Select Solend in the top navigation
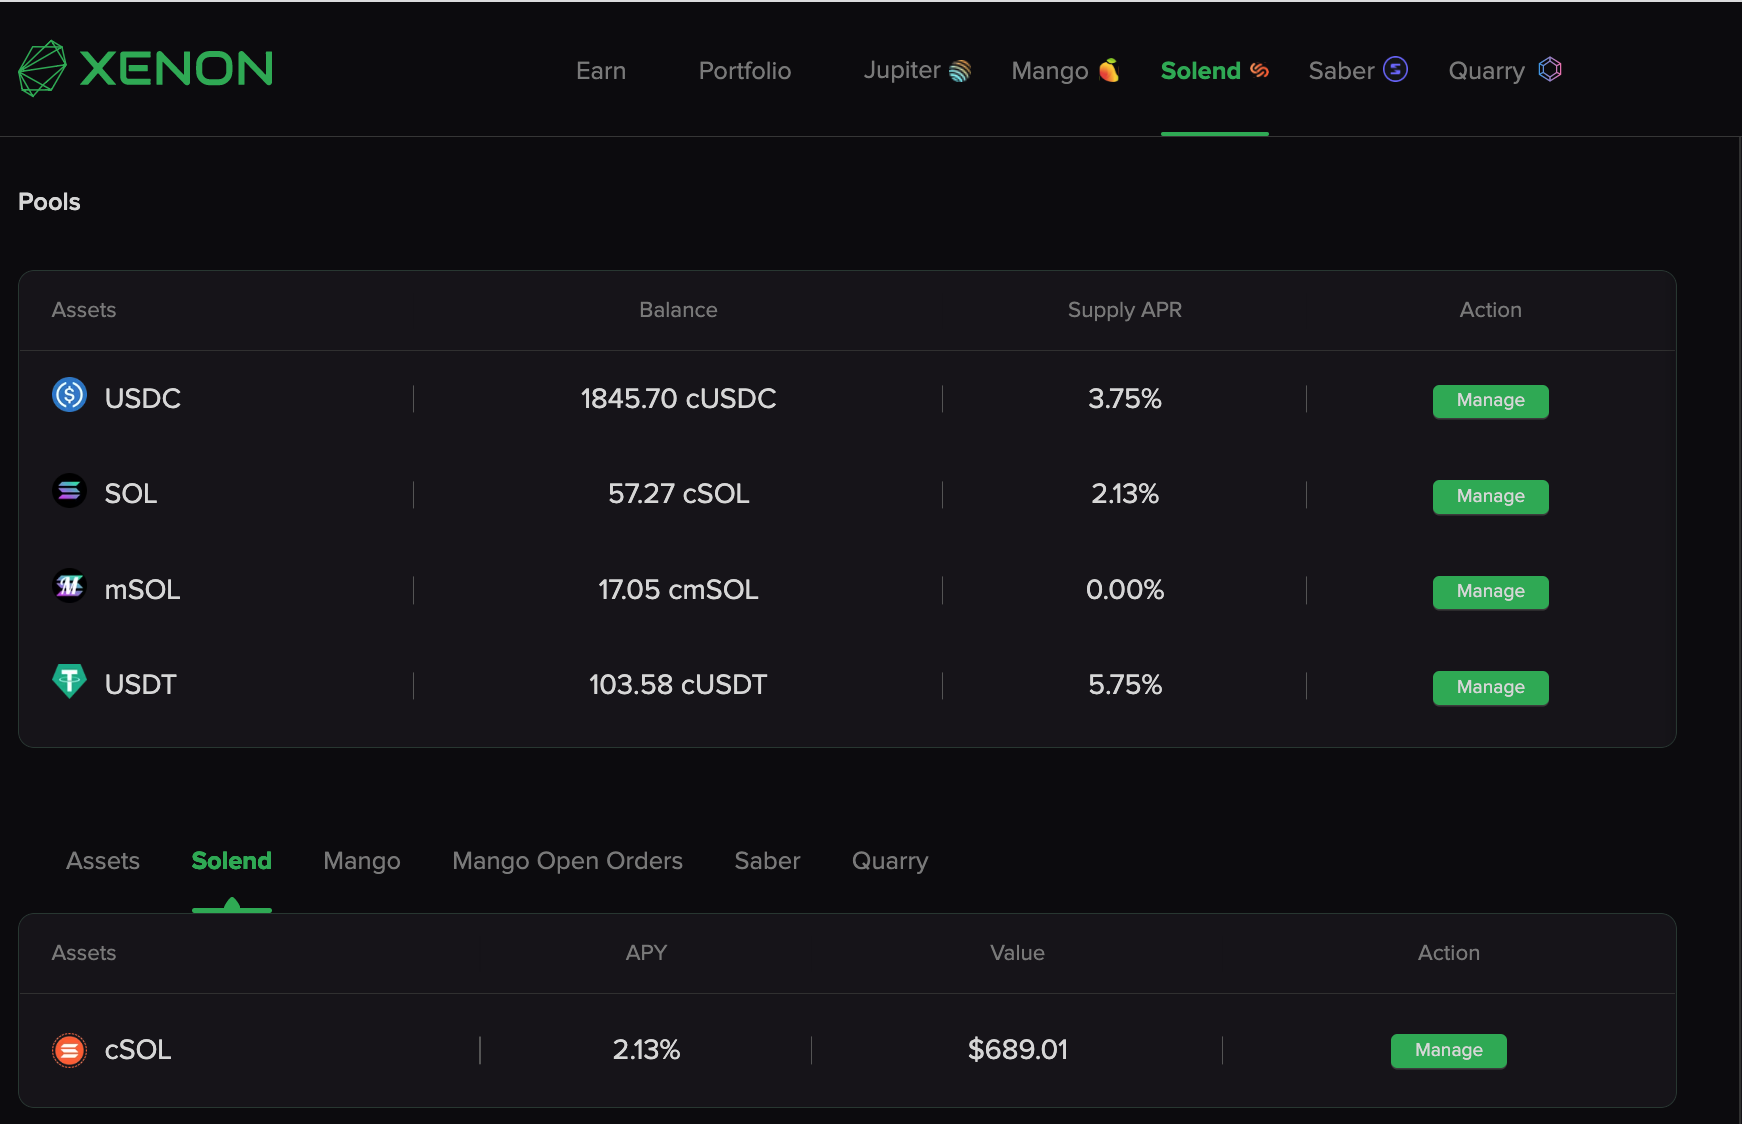 [x=1214, y=71]
